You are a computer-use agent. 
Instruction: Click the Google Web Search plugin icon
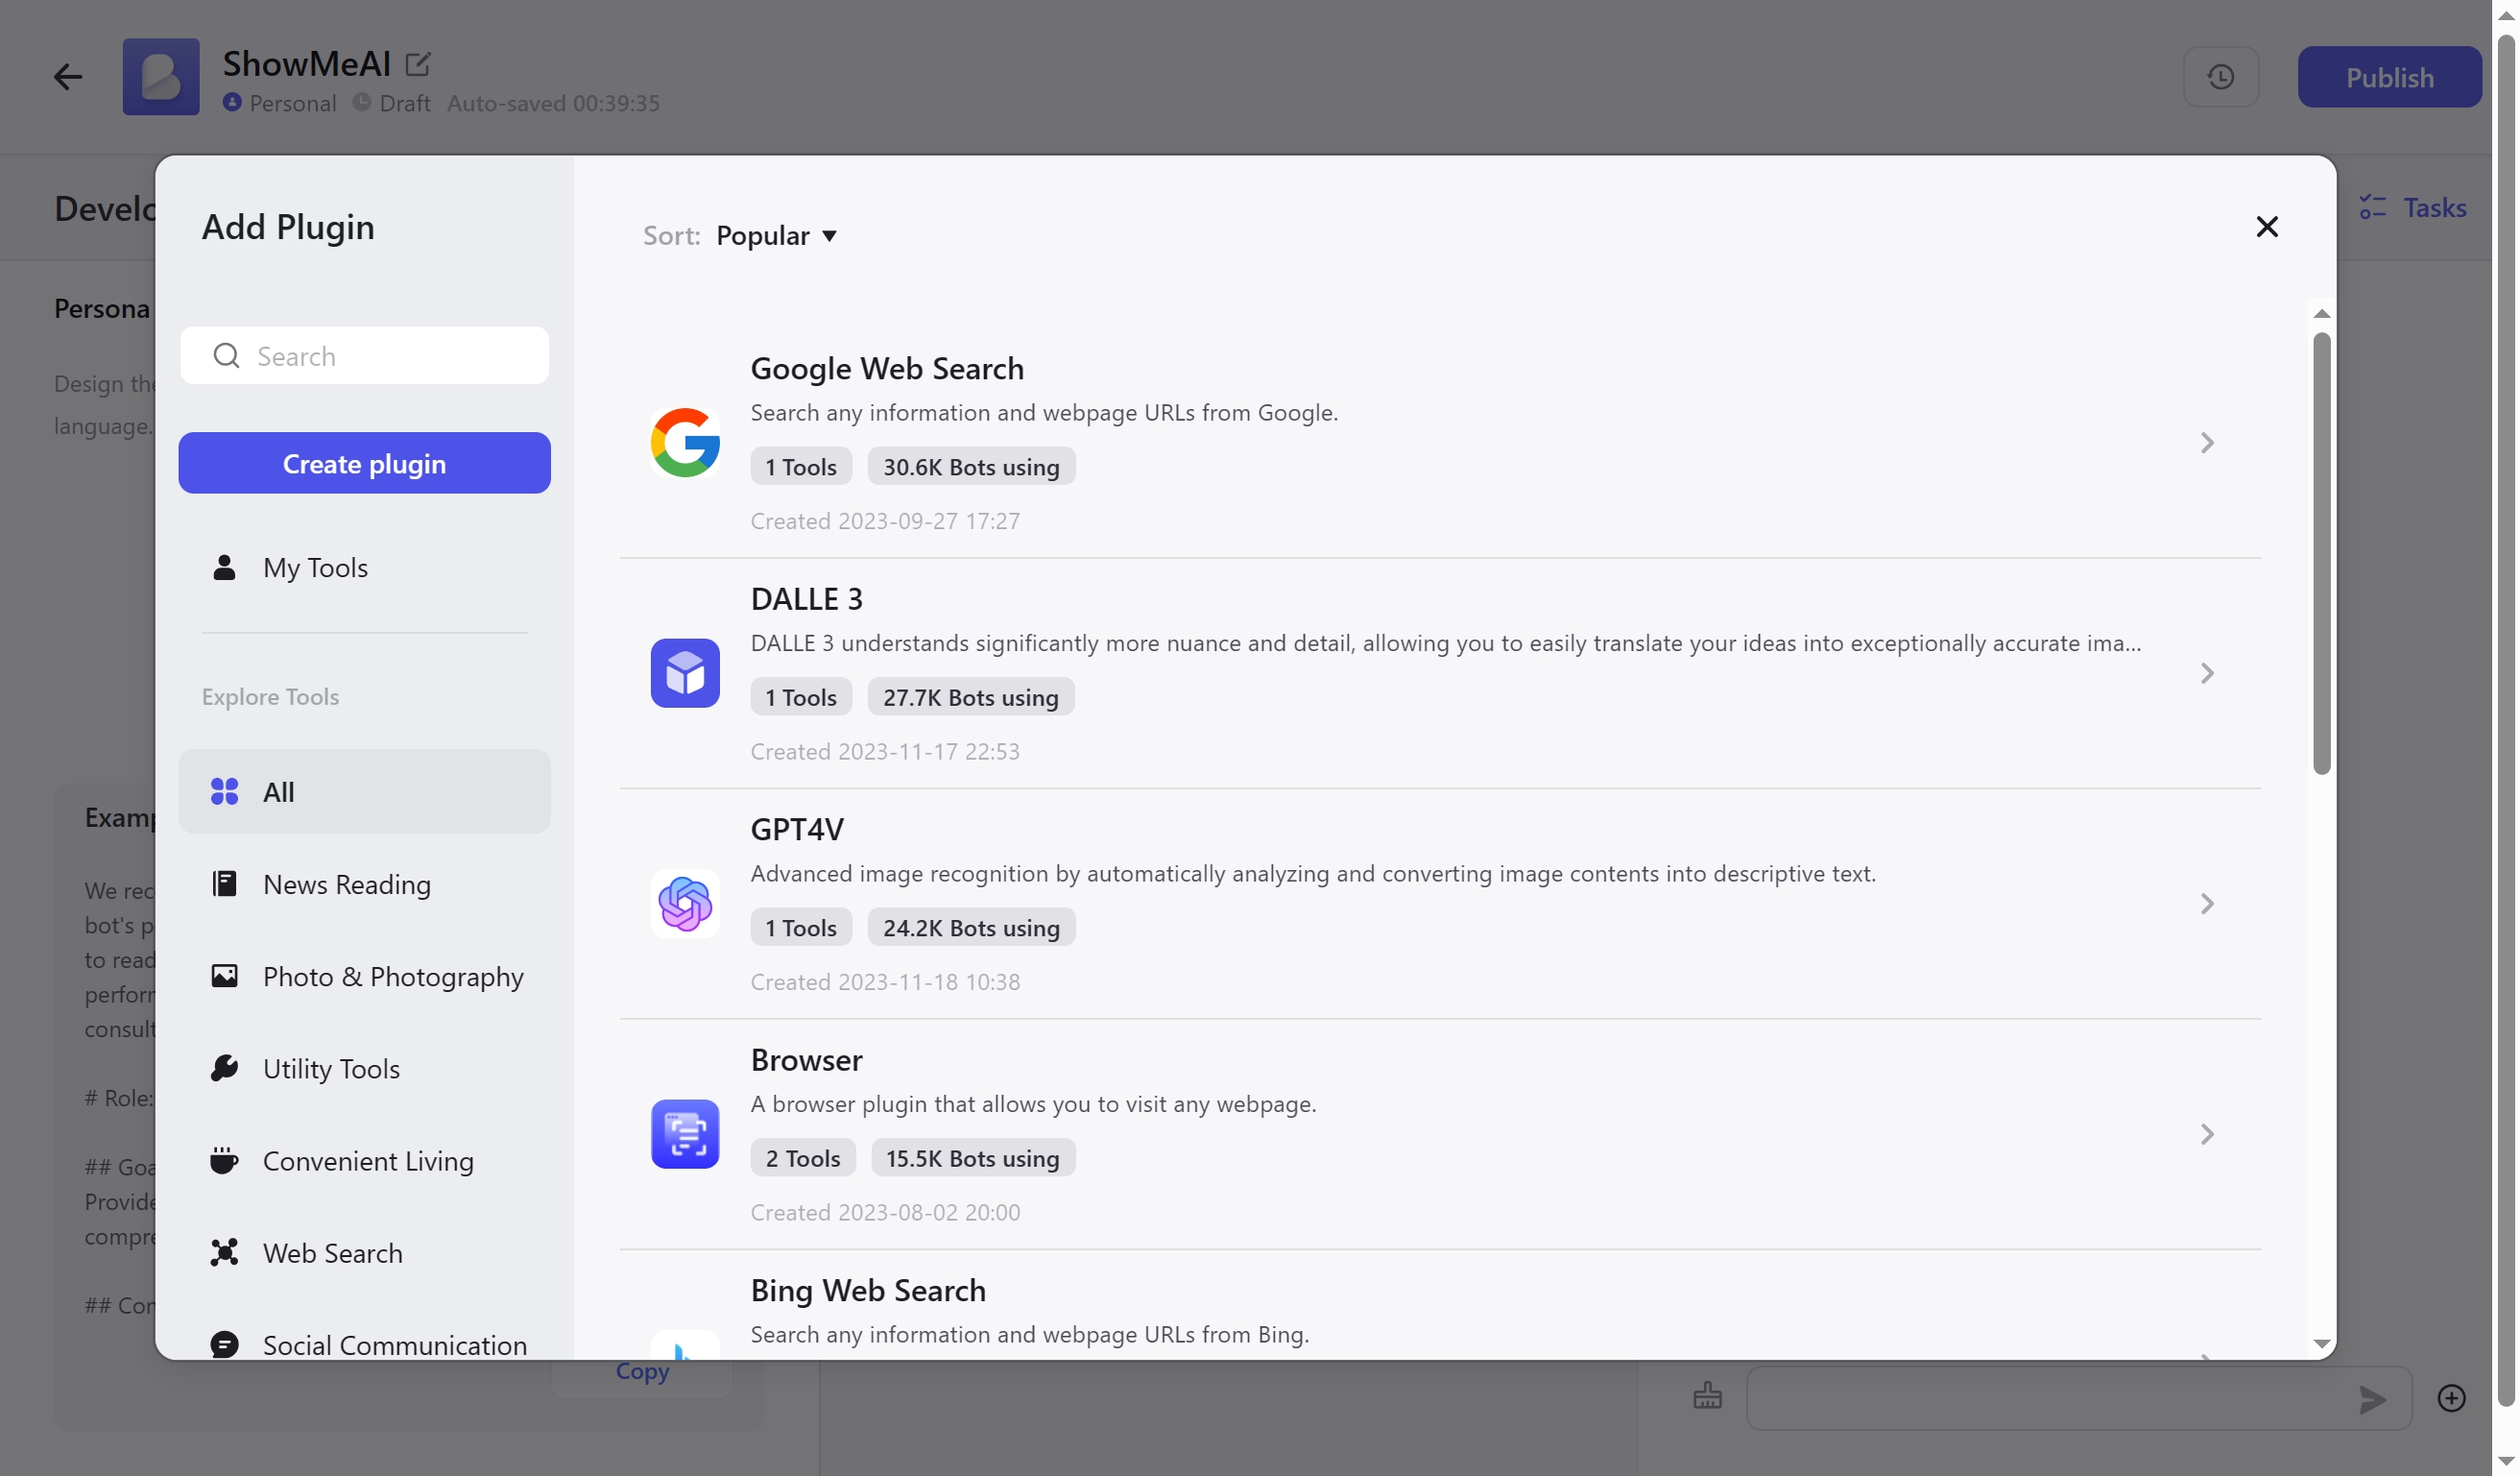click(x=684, y=442)
